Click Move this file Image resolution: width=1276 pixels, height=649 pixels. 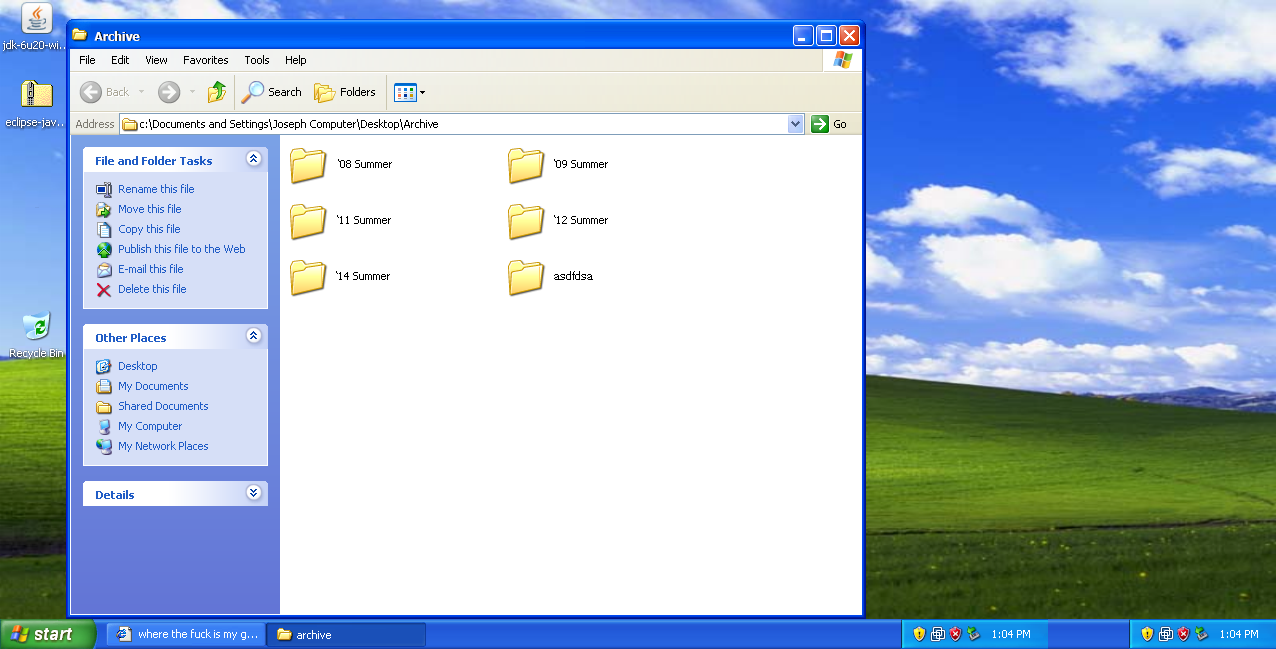point(150,209)
